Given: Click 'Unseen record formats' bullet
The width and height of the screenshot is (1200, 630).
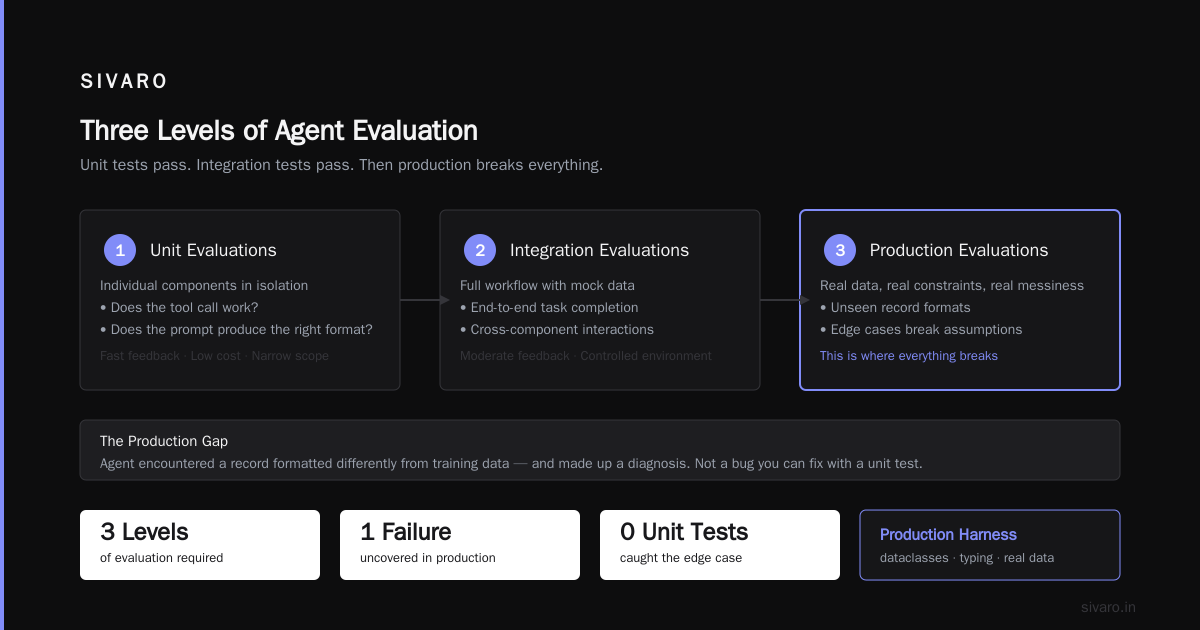Looking at the screenshot, I should click(895, 308).
